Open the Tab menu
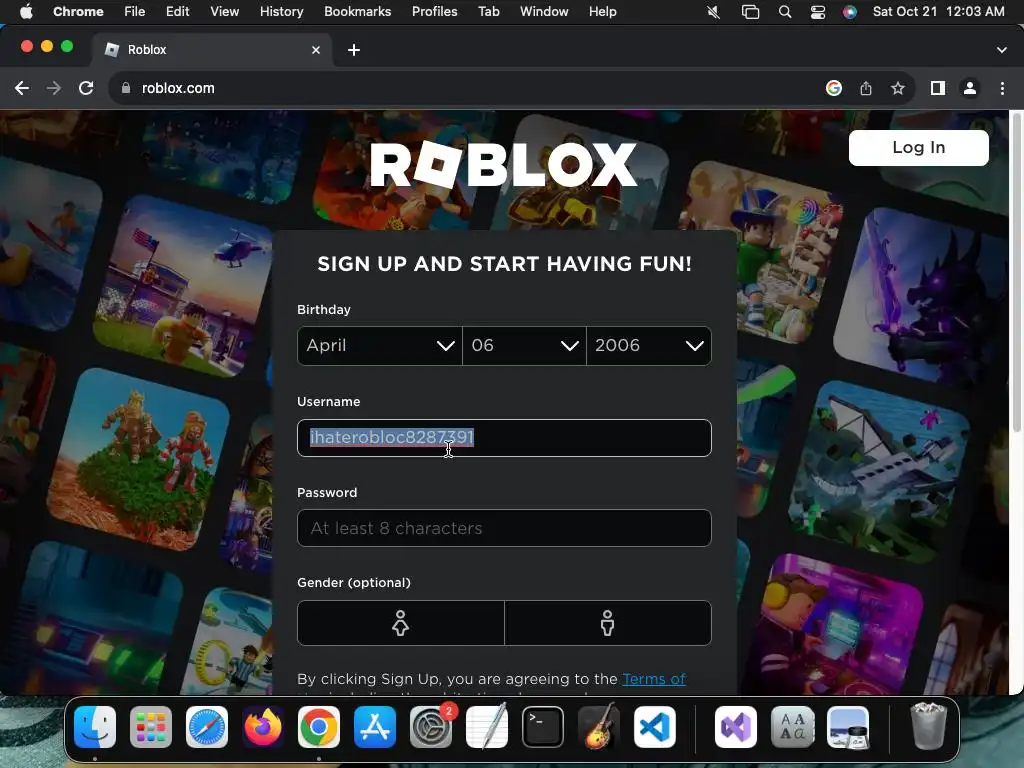1024x768 pixels. [x=488, y=12]
